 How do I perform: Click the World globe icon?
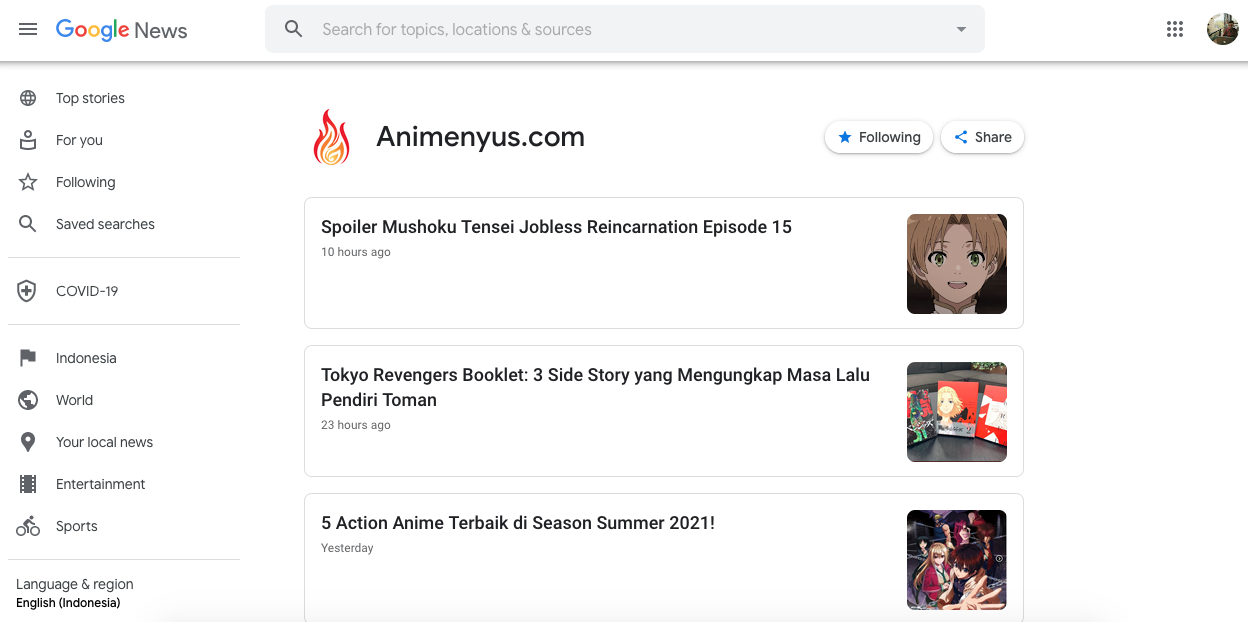[28, 400]
